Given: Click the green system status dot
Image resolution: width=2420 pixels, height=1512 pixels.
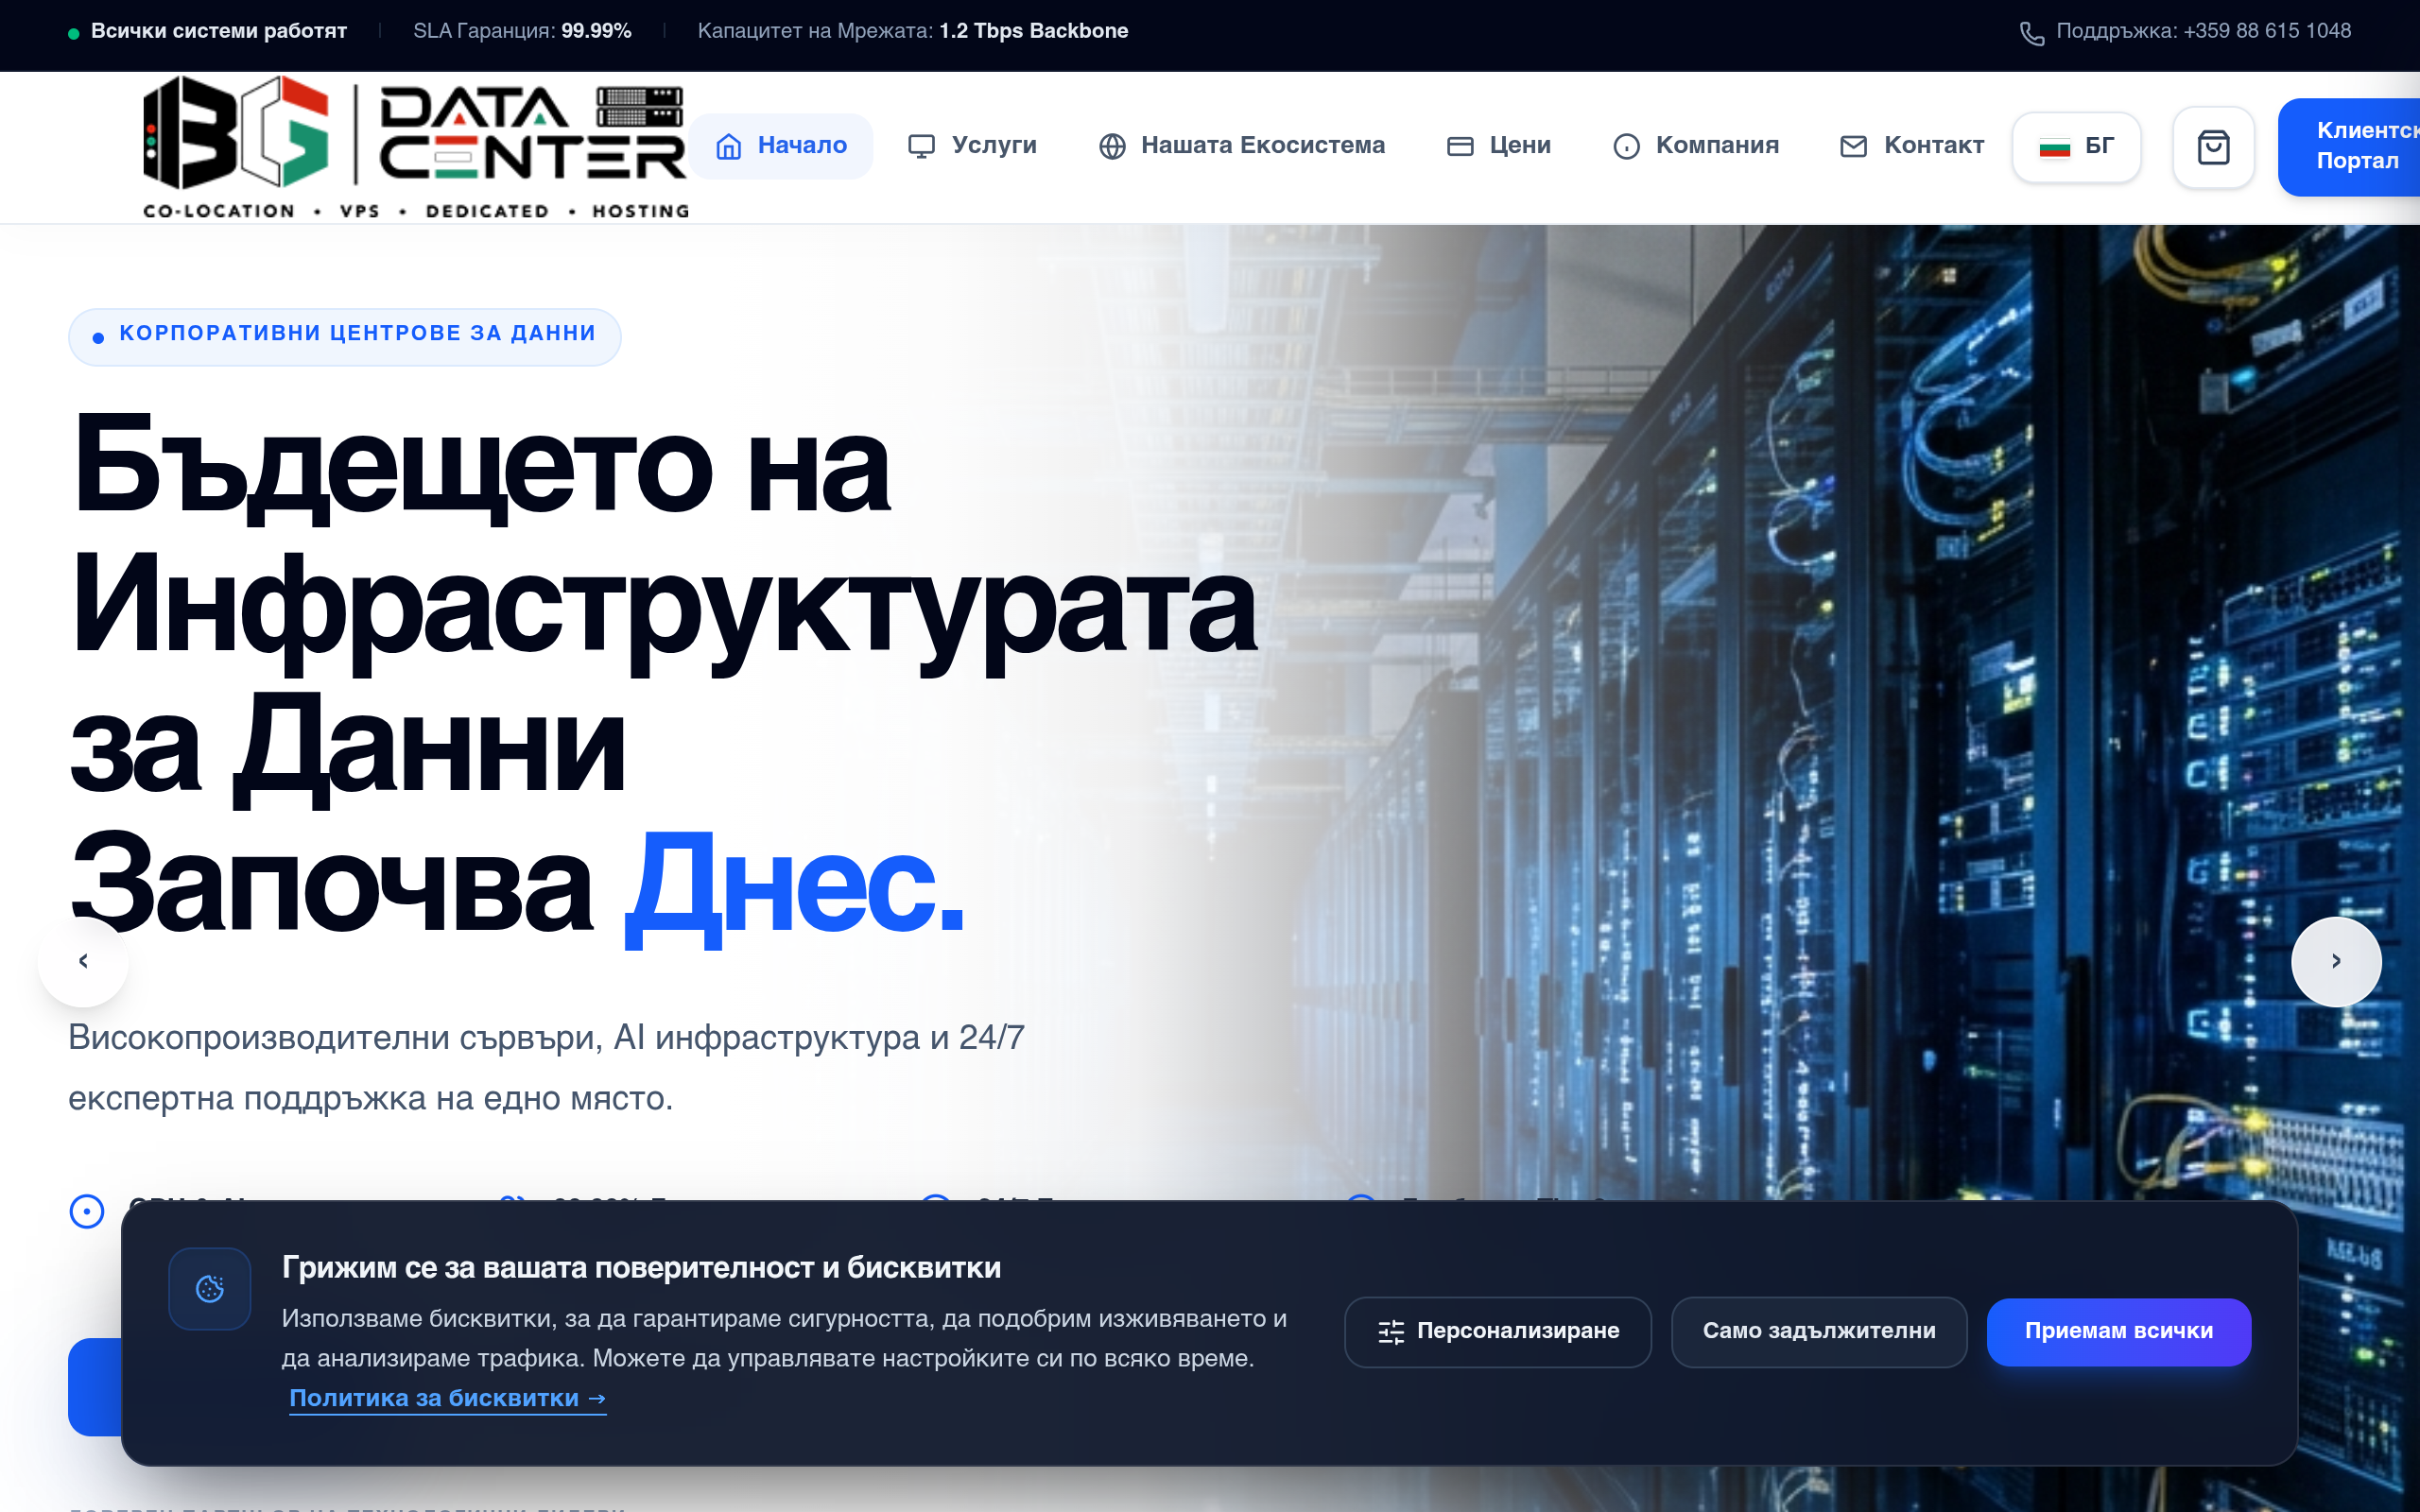Looking at the screenshot, I should 73,33.
